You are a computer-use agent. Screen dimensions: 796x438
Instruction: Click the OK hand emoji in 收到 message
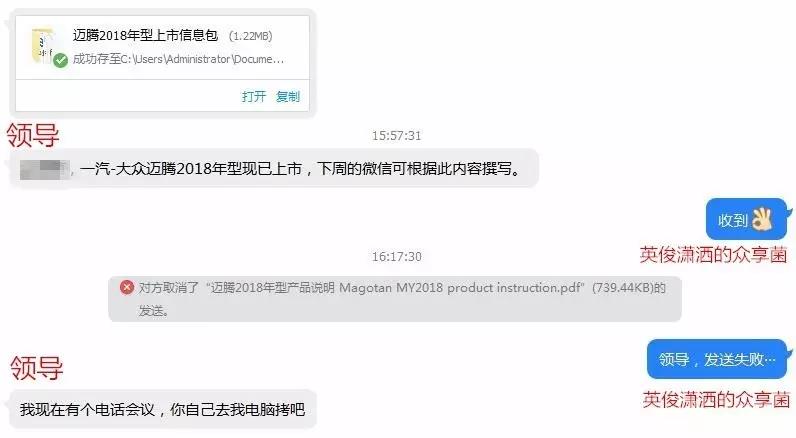click(762, 219)
